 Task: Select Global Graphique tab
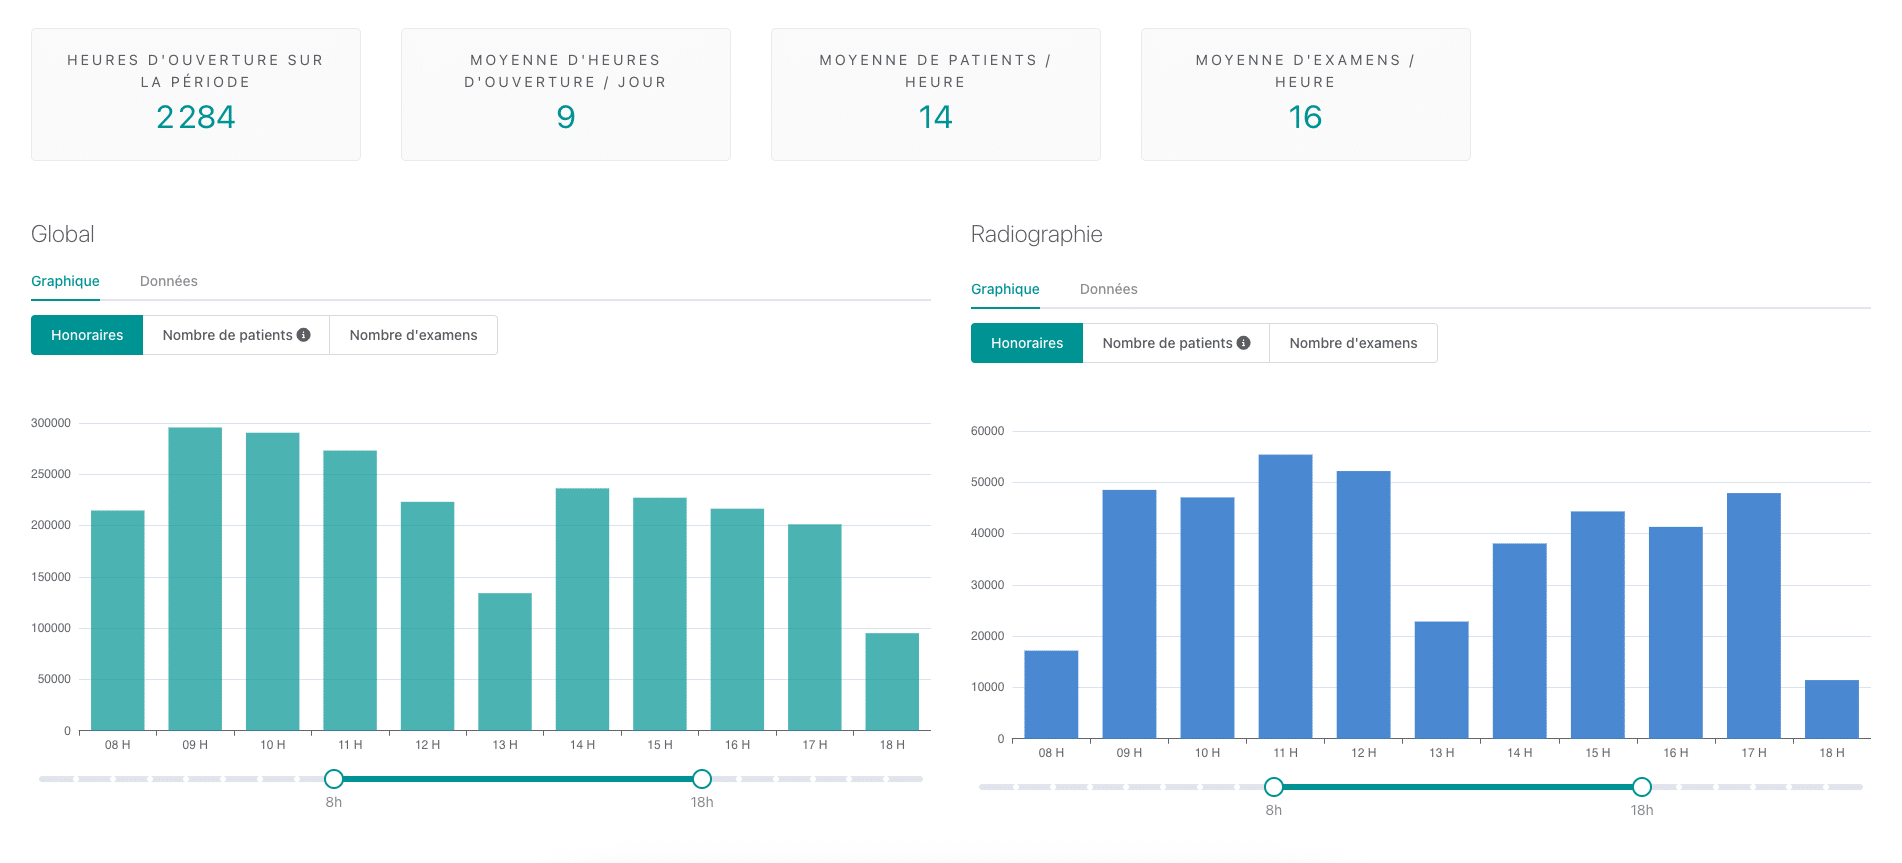coord(65,281)
